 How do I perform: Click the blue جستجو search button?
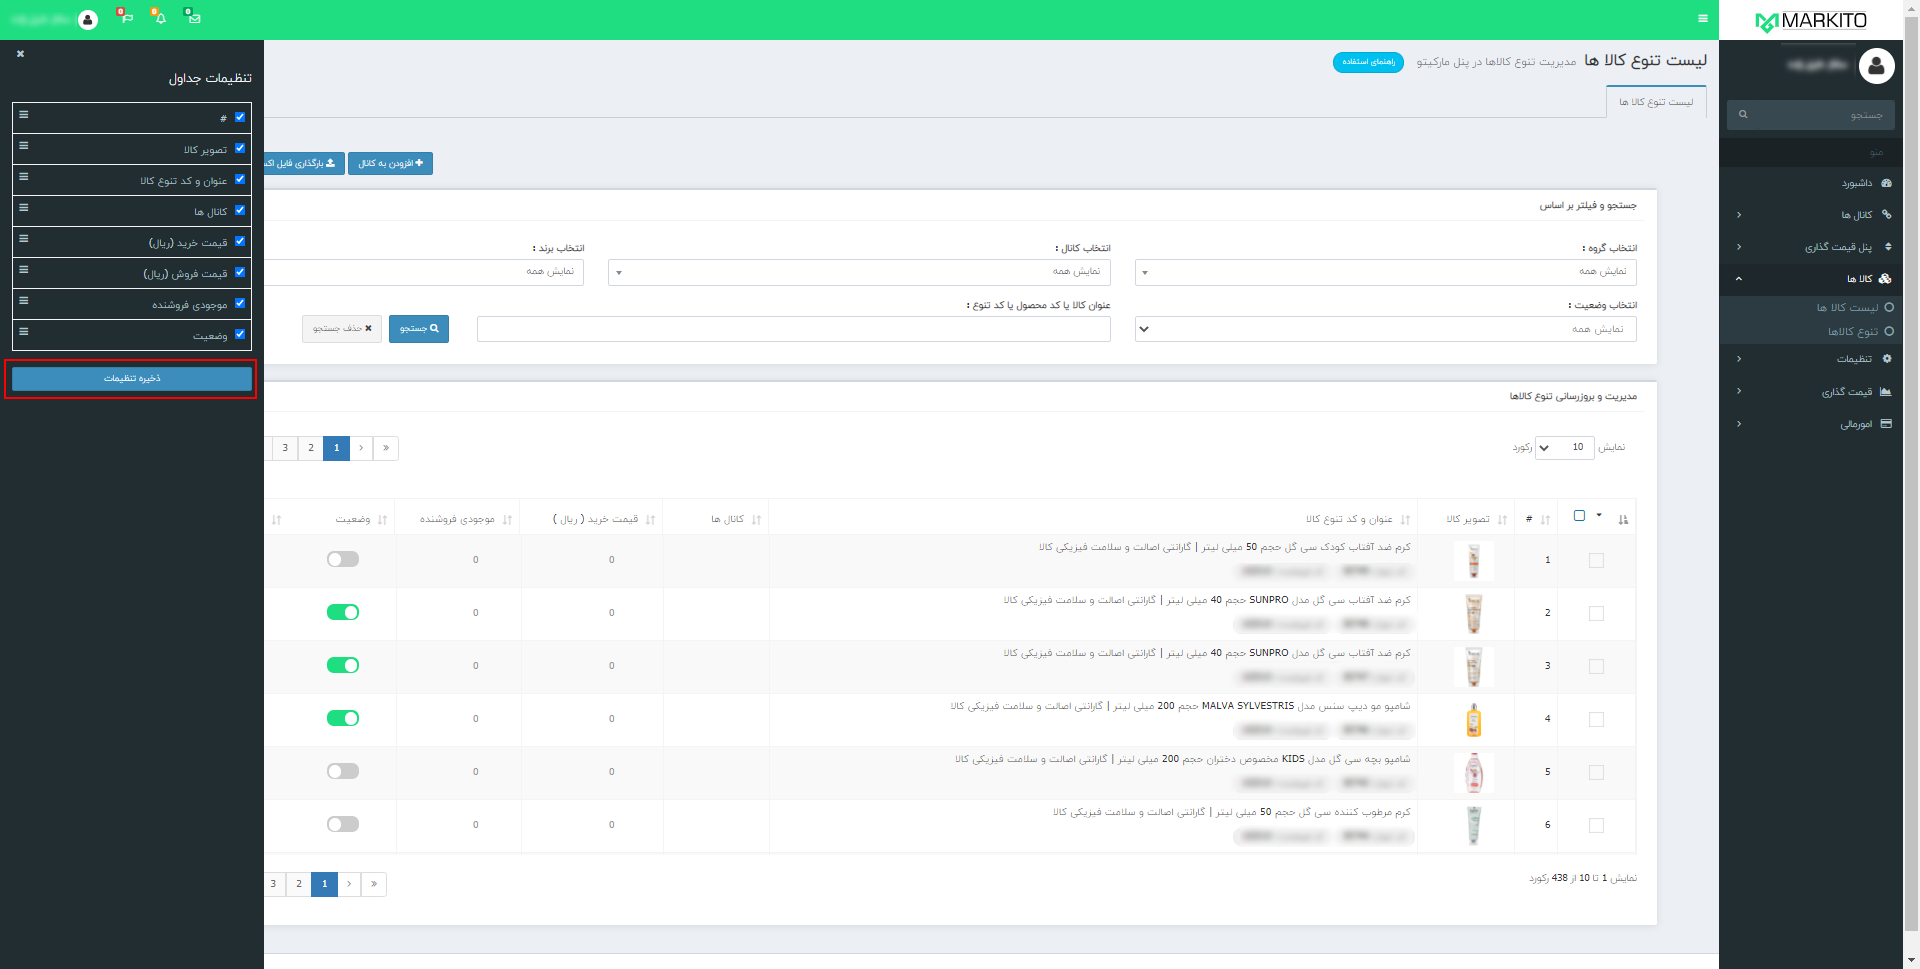(x=419, y=328)
